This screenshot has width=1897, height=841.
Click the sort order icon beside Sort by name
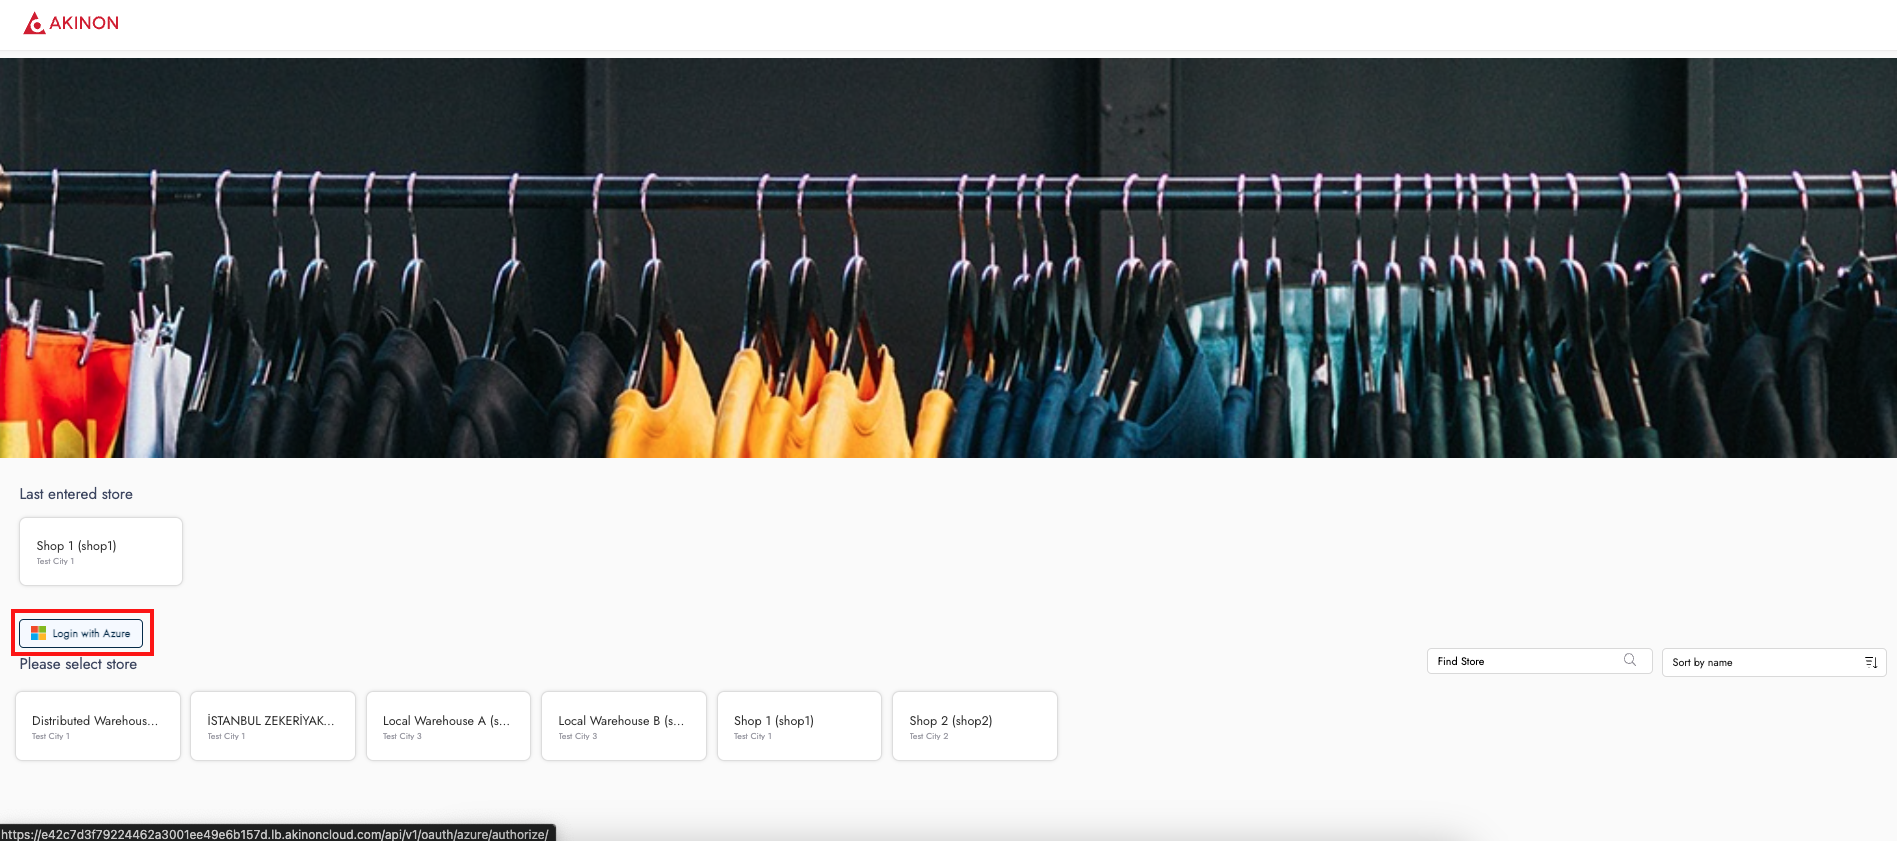click(1871, 662)
